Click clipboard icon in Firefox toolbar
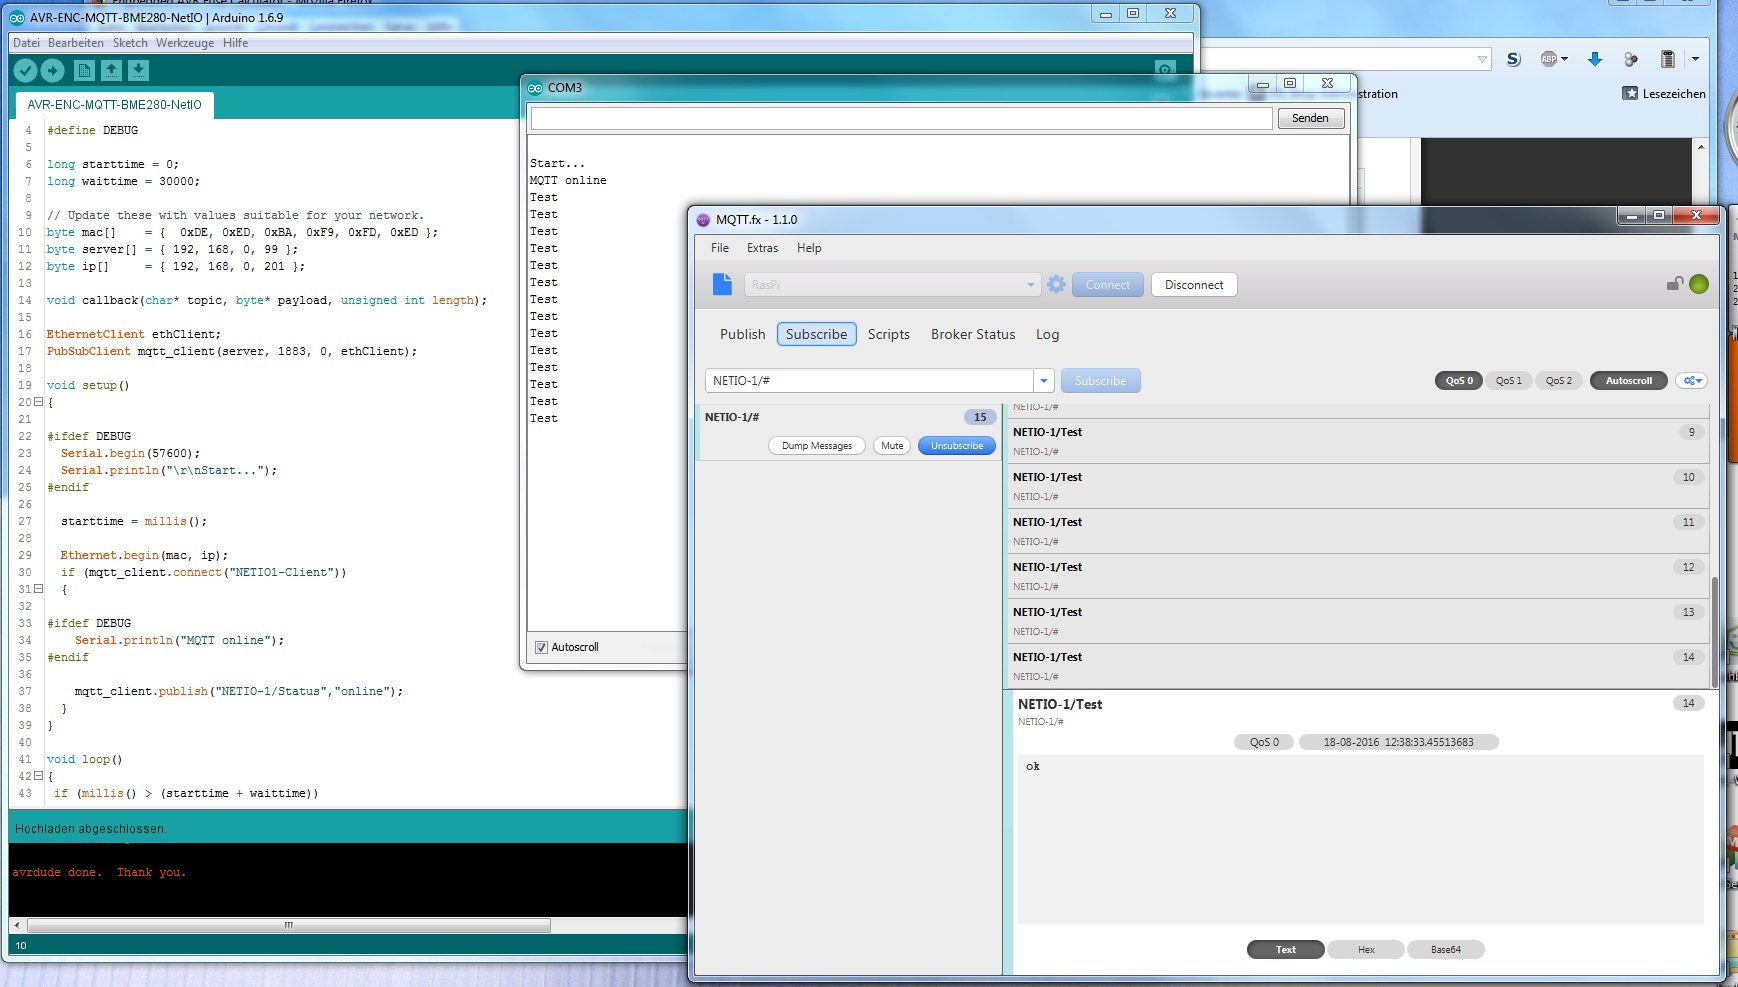Image resolution: width=1738 pixels, height=987 pixels. coord(1667,59)
